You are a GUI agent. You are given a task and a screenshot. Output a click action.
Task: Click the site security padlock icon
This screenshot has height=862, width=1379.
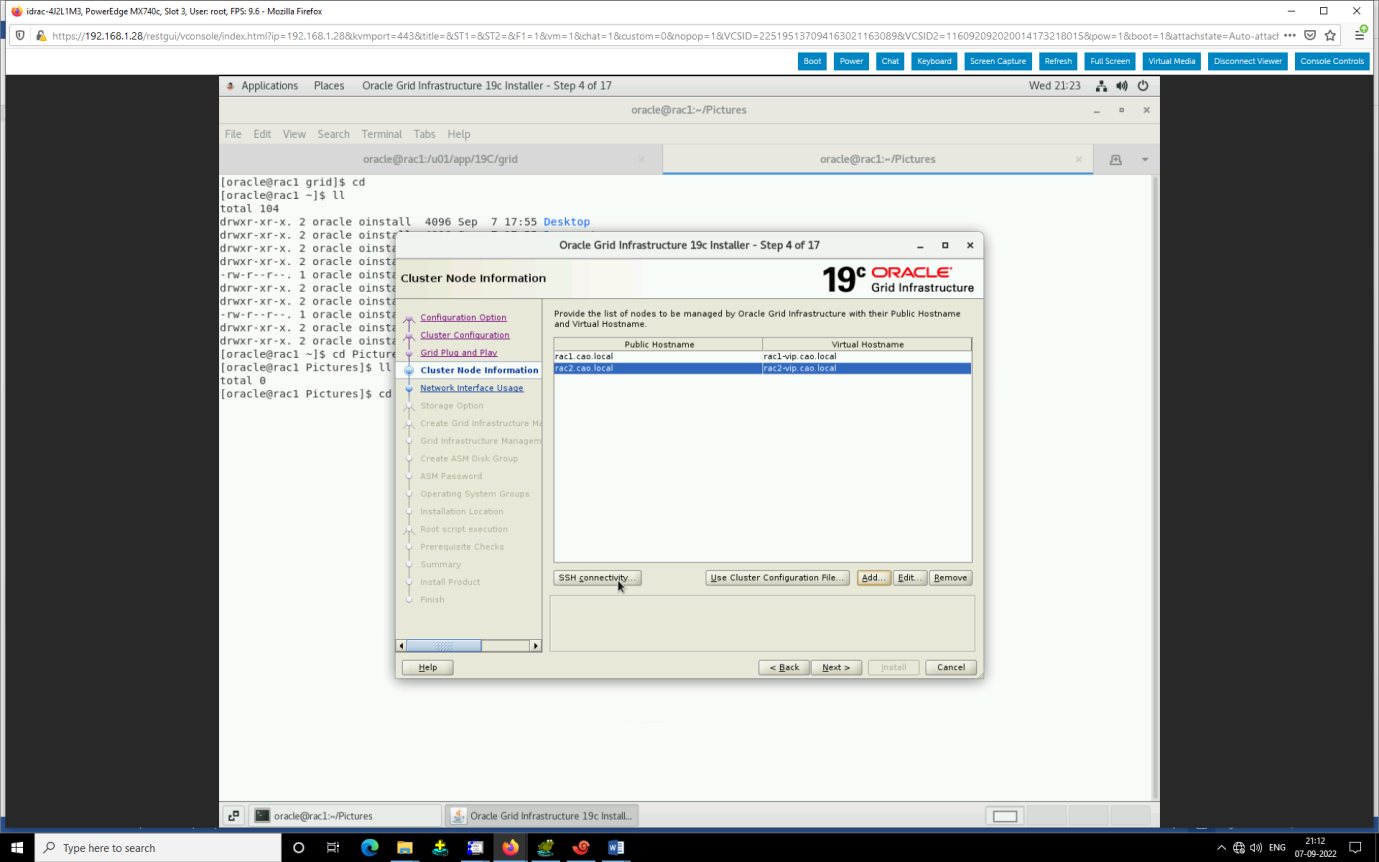(41, 35)
